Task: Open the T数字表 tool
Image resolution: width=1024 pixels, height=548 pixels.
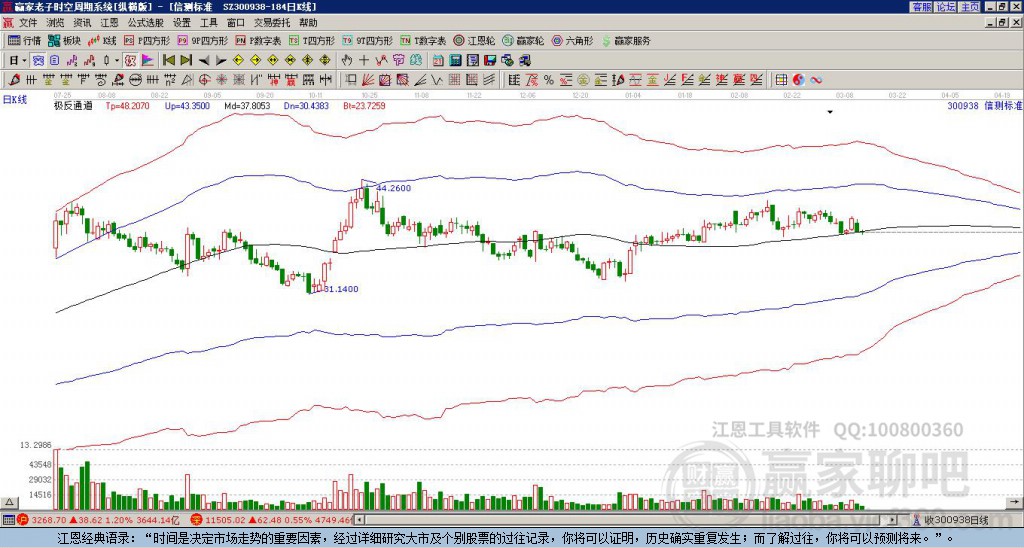Action: (423, 40)
